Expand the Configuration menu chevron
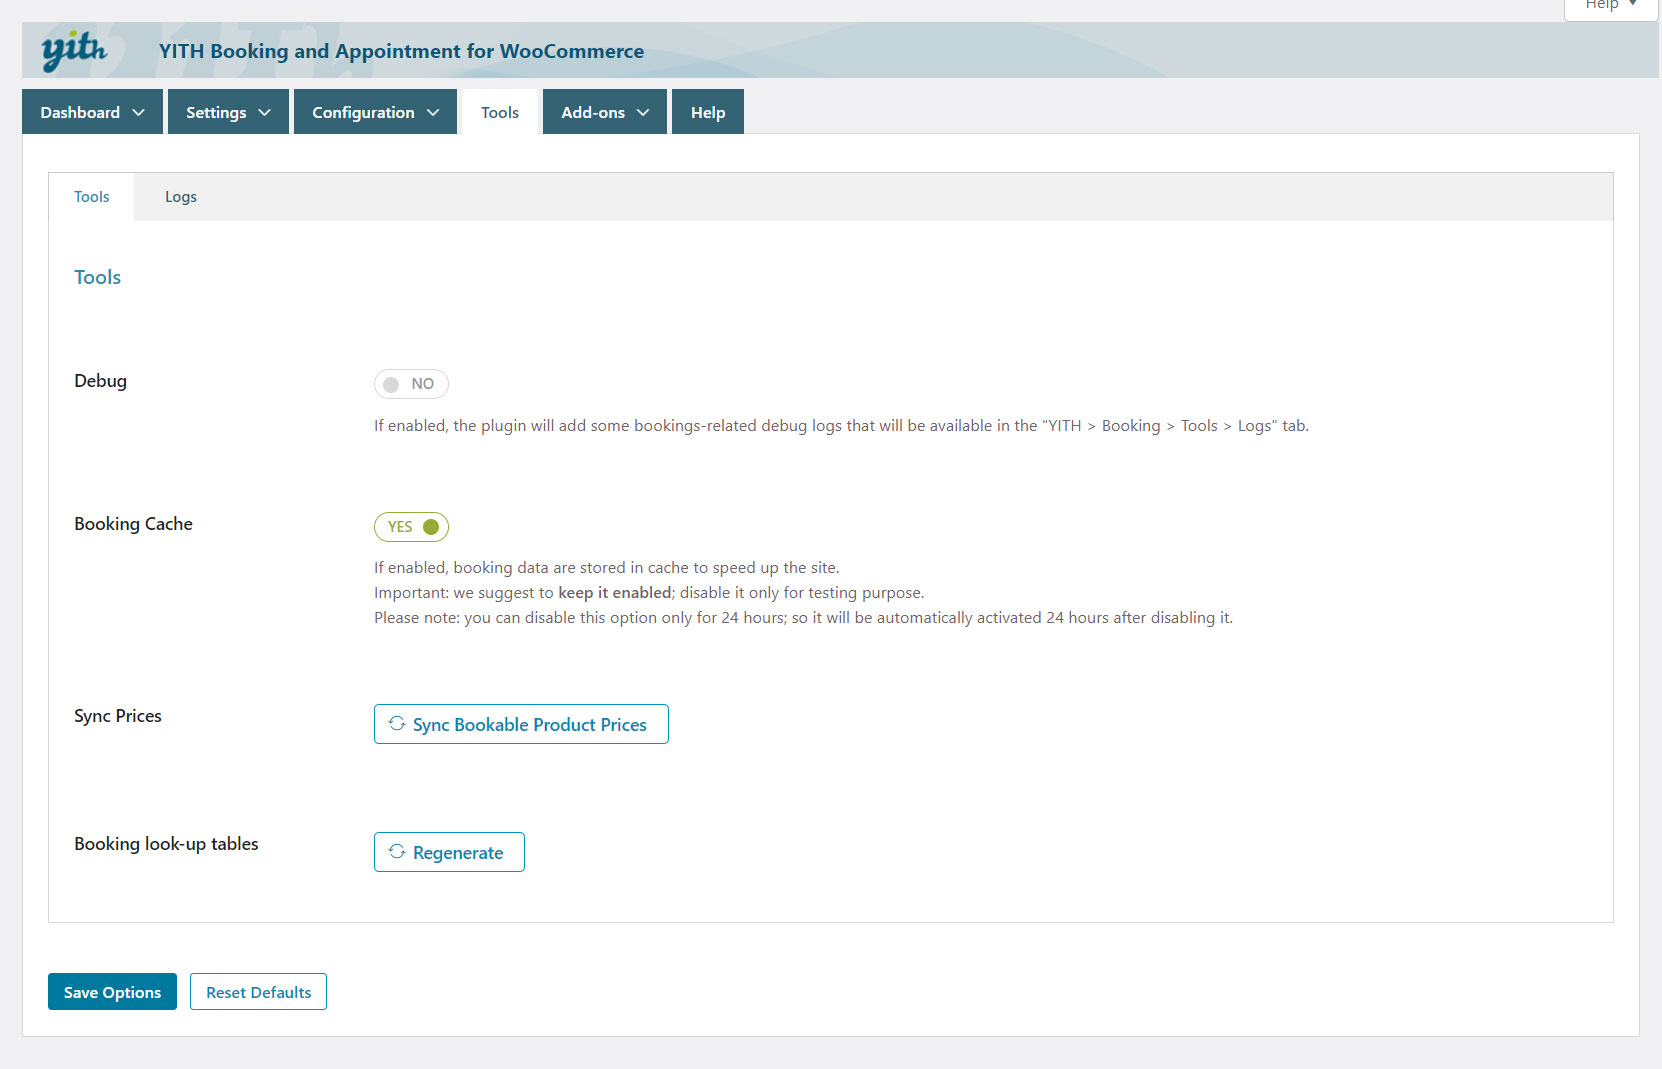The image size is (1662, 1069). pyautogui.click(x=433, y=113)
